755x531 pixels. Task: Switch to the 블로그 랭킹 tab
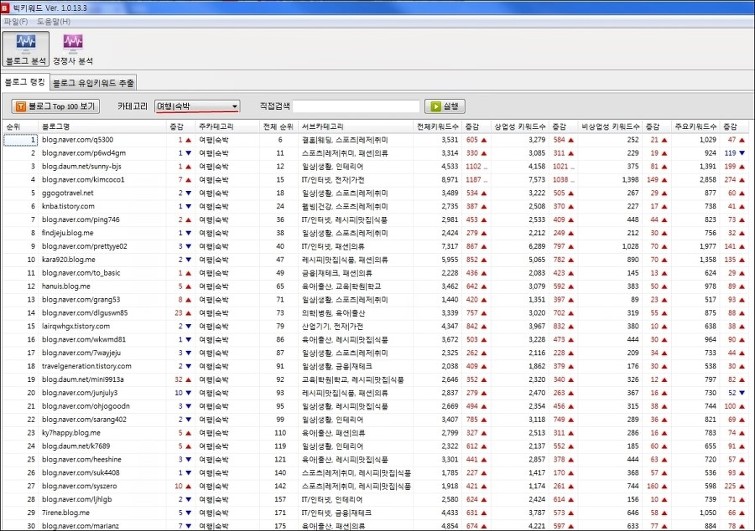25,82
